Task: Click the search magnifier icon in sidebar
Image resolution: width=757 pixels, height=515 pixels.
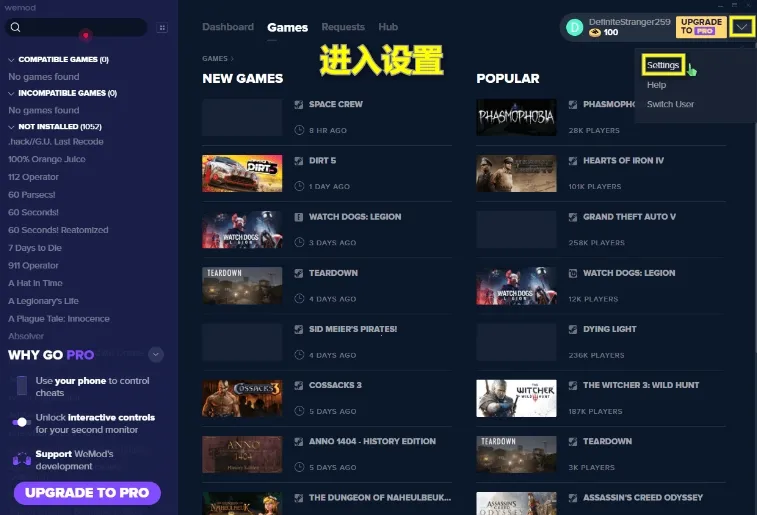Action: pyautogui.click(x=18, y=28)
